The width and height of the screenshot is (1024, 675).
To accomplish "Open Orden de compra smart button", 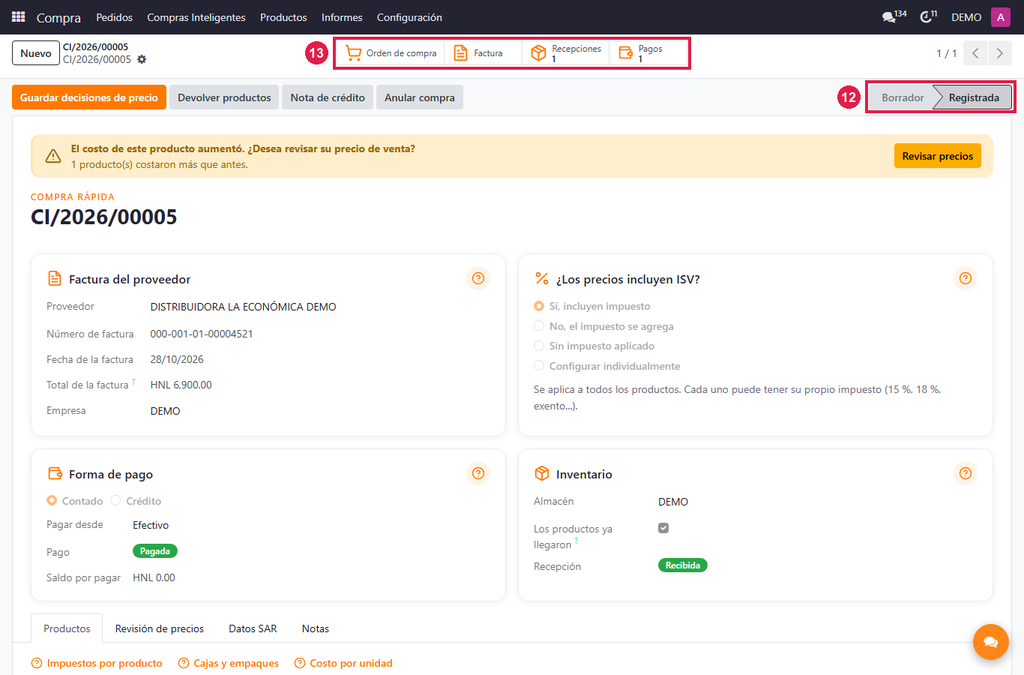I will (x=391, y=53).
